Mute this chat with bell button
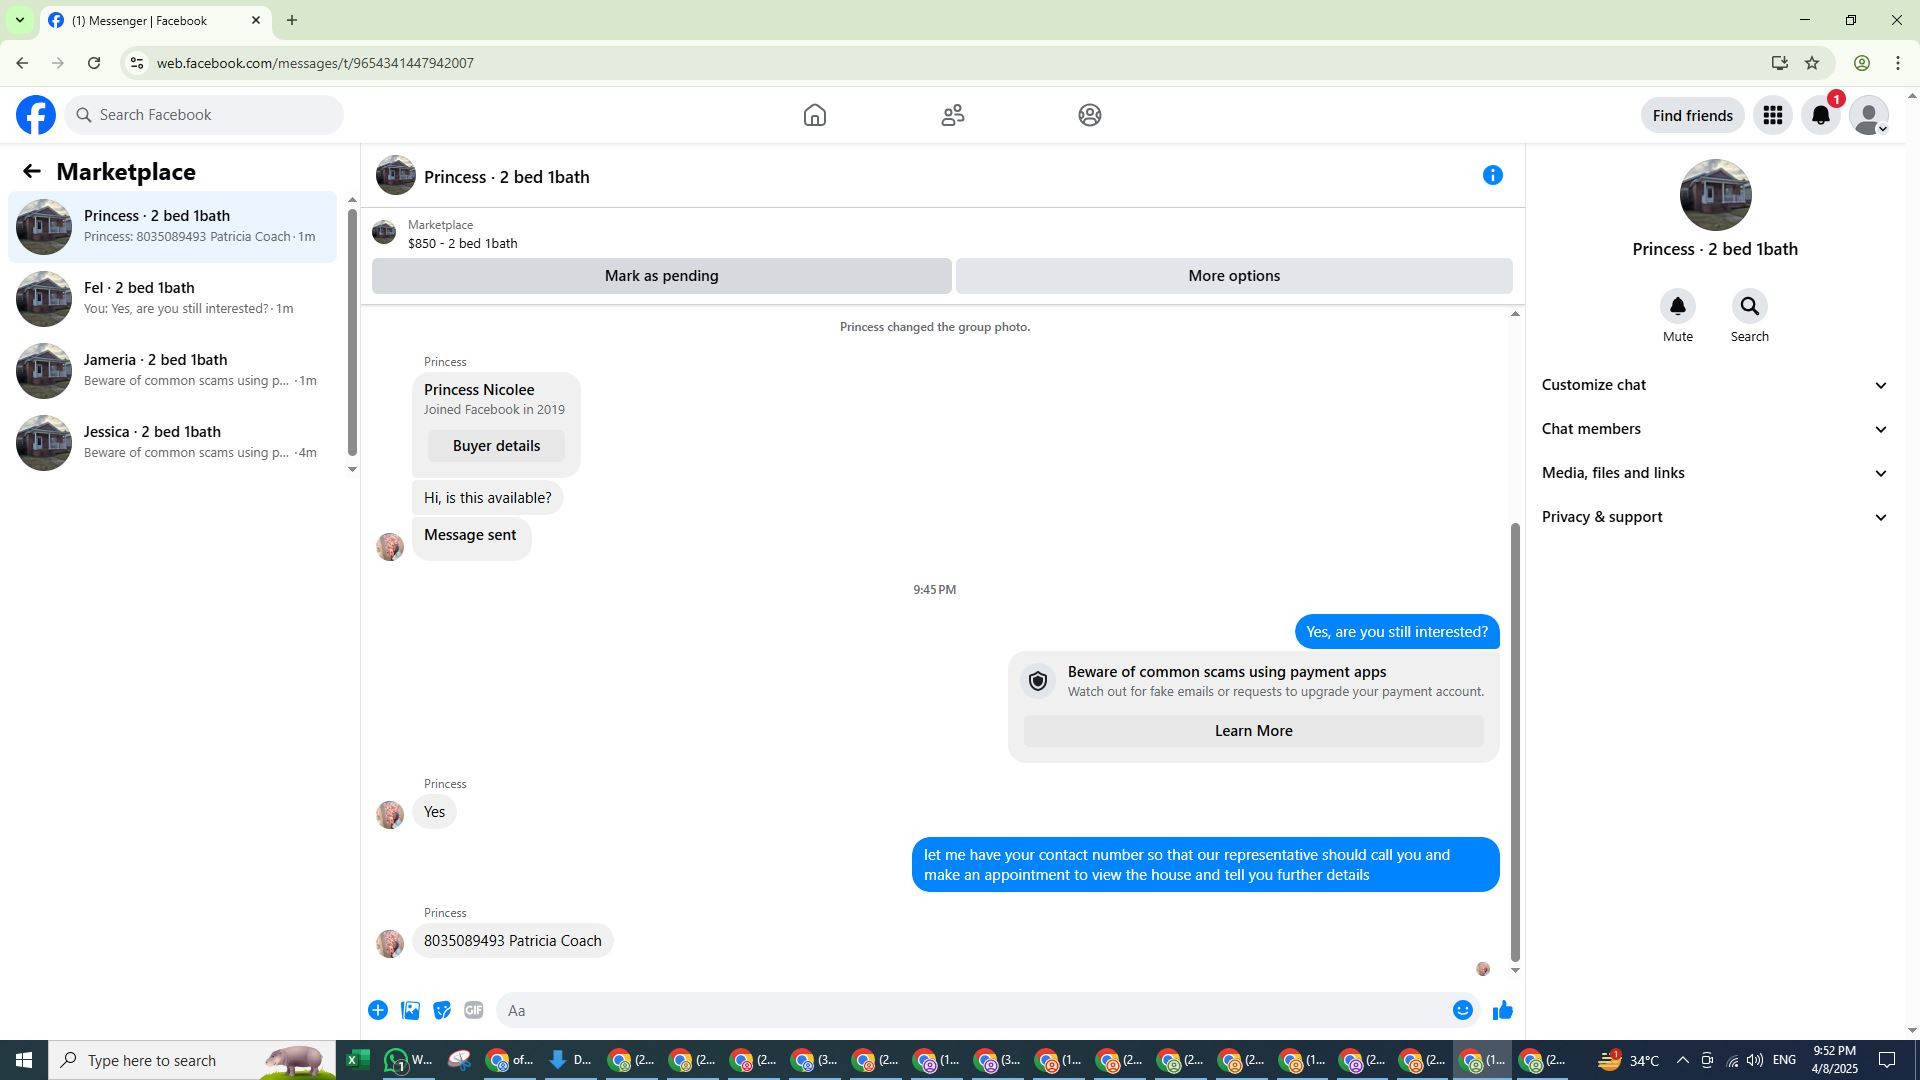Viewport: 1920px width, 1080px height. pyautogui.click(x=1677, y=307)
